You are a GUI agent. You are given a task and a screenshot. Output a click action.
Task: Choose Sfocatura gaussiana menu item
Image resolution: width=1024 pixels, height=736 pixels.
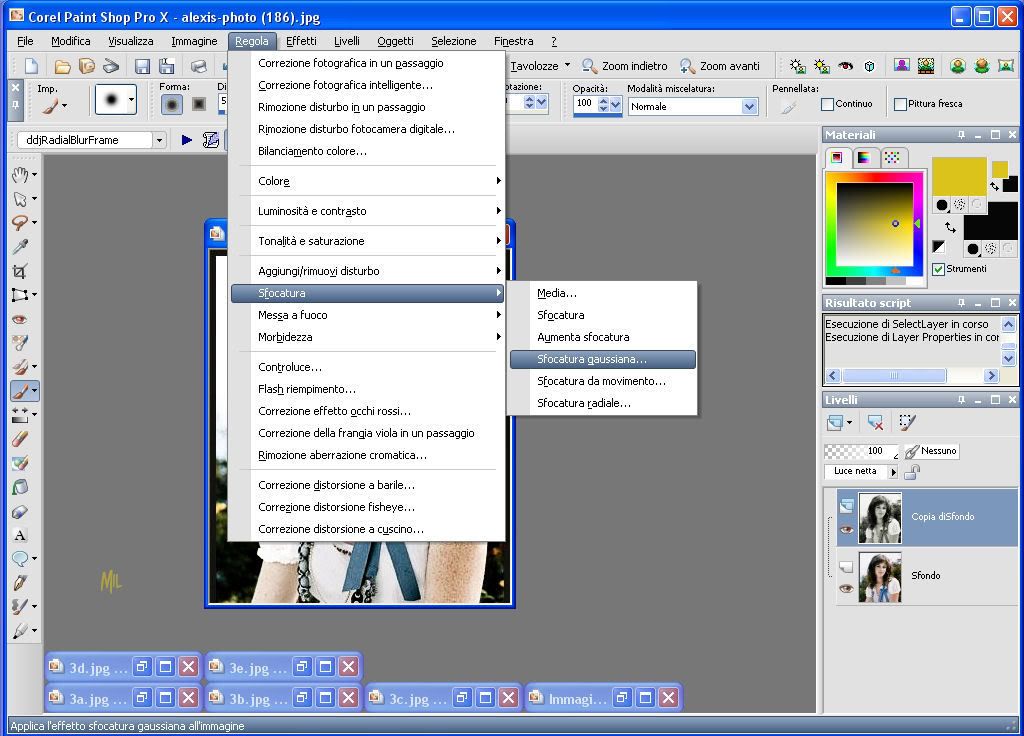603,359
